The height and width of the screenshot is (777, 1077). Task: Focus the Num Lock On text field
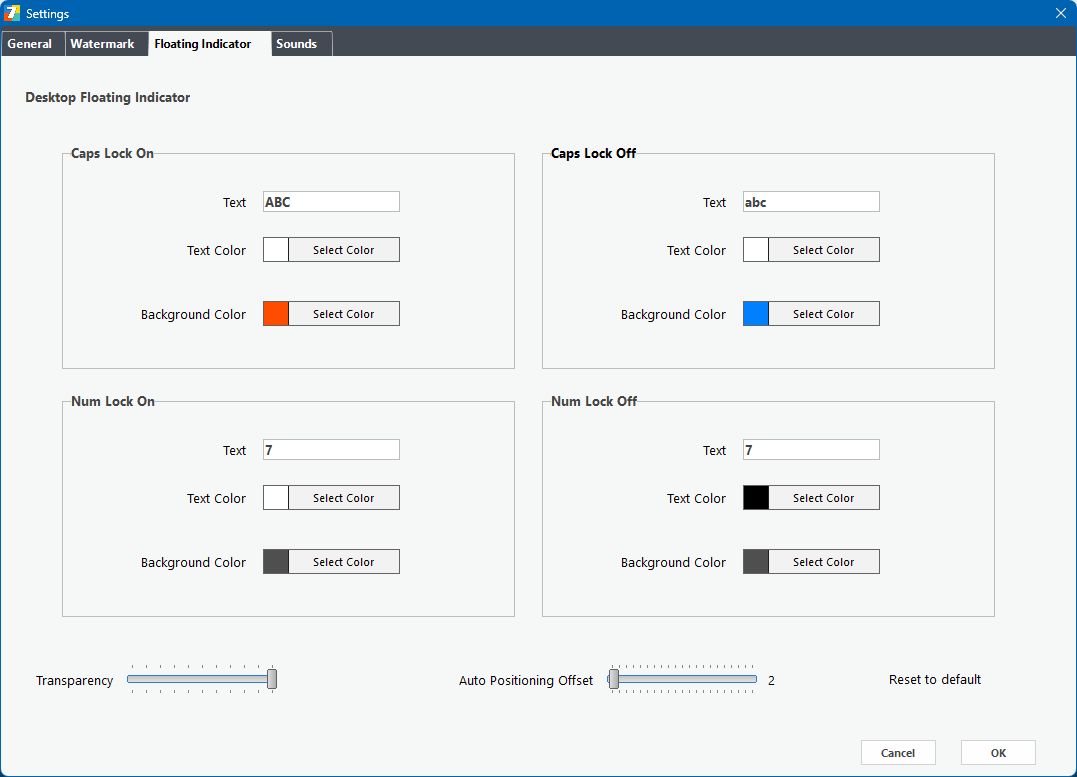[x=331, y=450]
